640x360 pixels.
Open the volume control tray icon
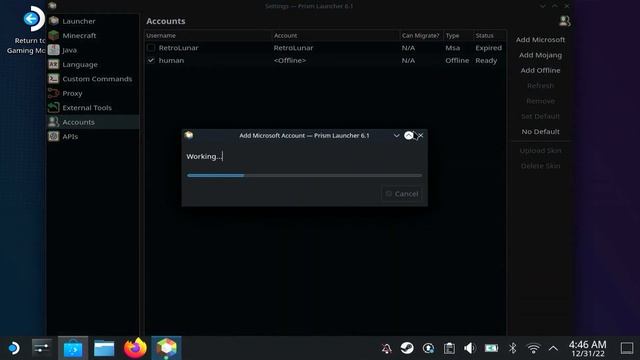470,348
